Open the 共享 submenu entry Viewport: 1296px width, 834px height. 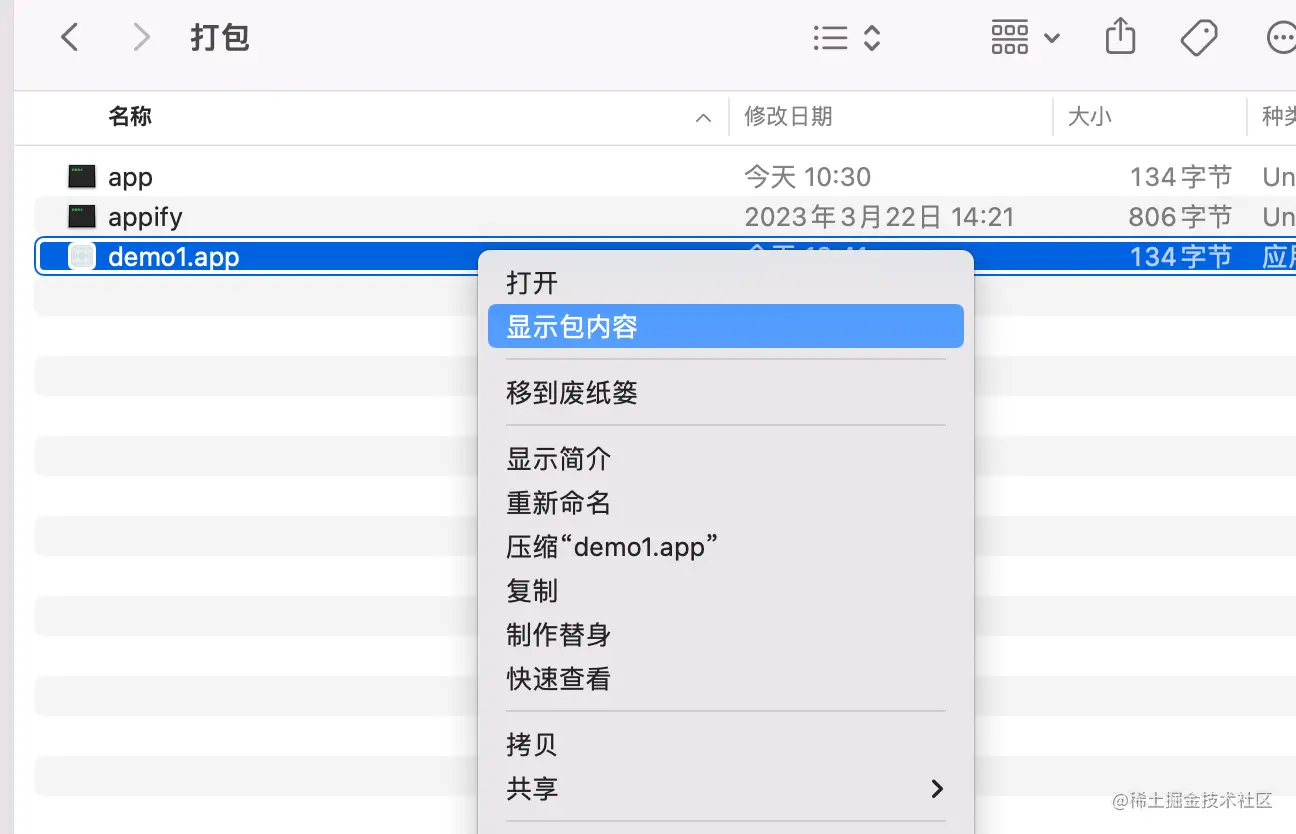click(x=726, y=788)
